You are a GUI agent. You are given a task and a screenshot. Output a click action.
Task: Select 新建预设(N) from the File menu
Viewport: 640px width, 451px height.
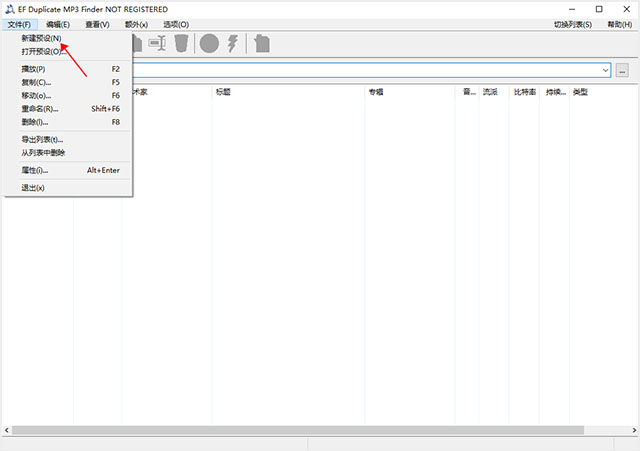pos(41,38)
